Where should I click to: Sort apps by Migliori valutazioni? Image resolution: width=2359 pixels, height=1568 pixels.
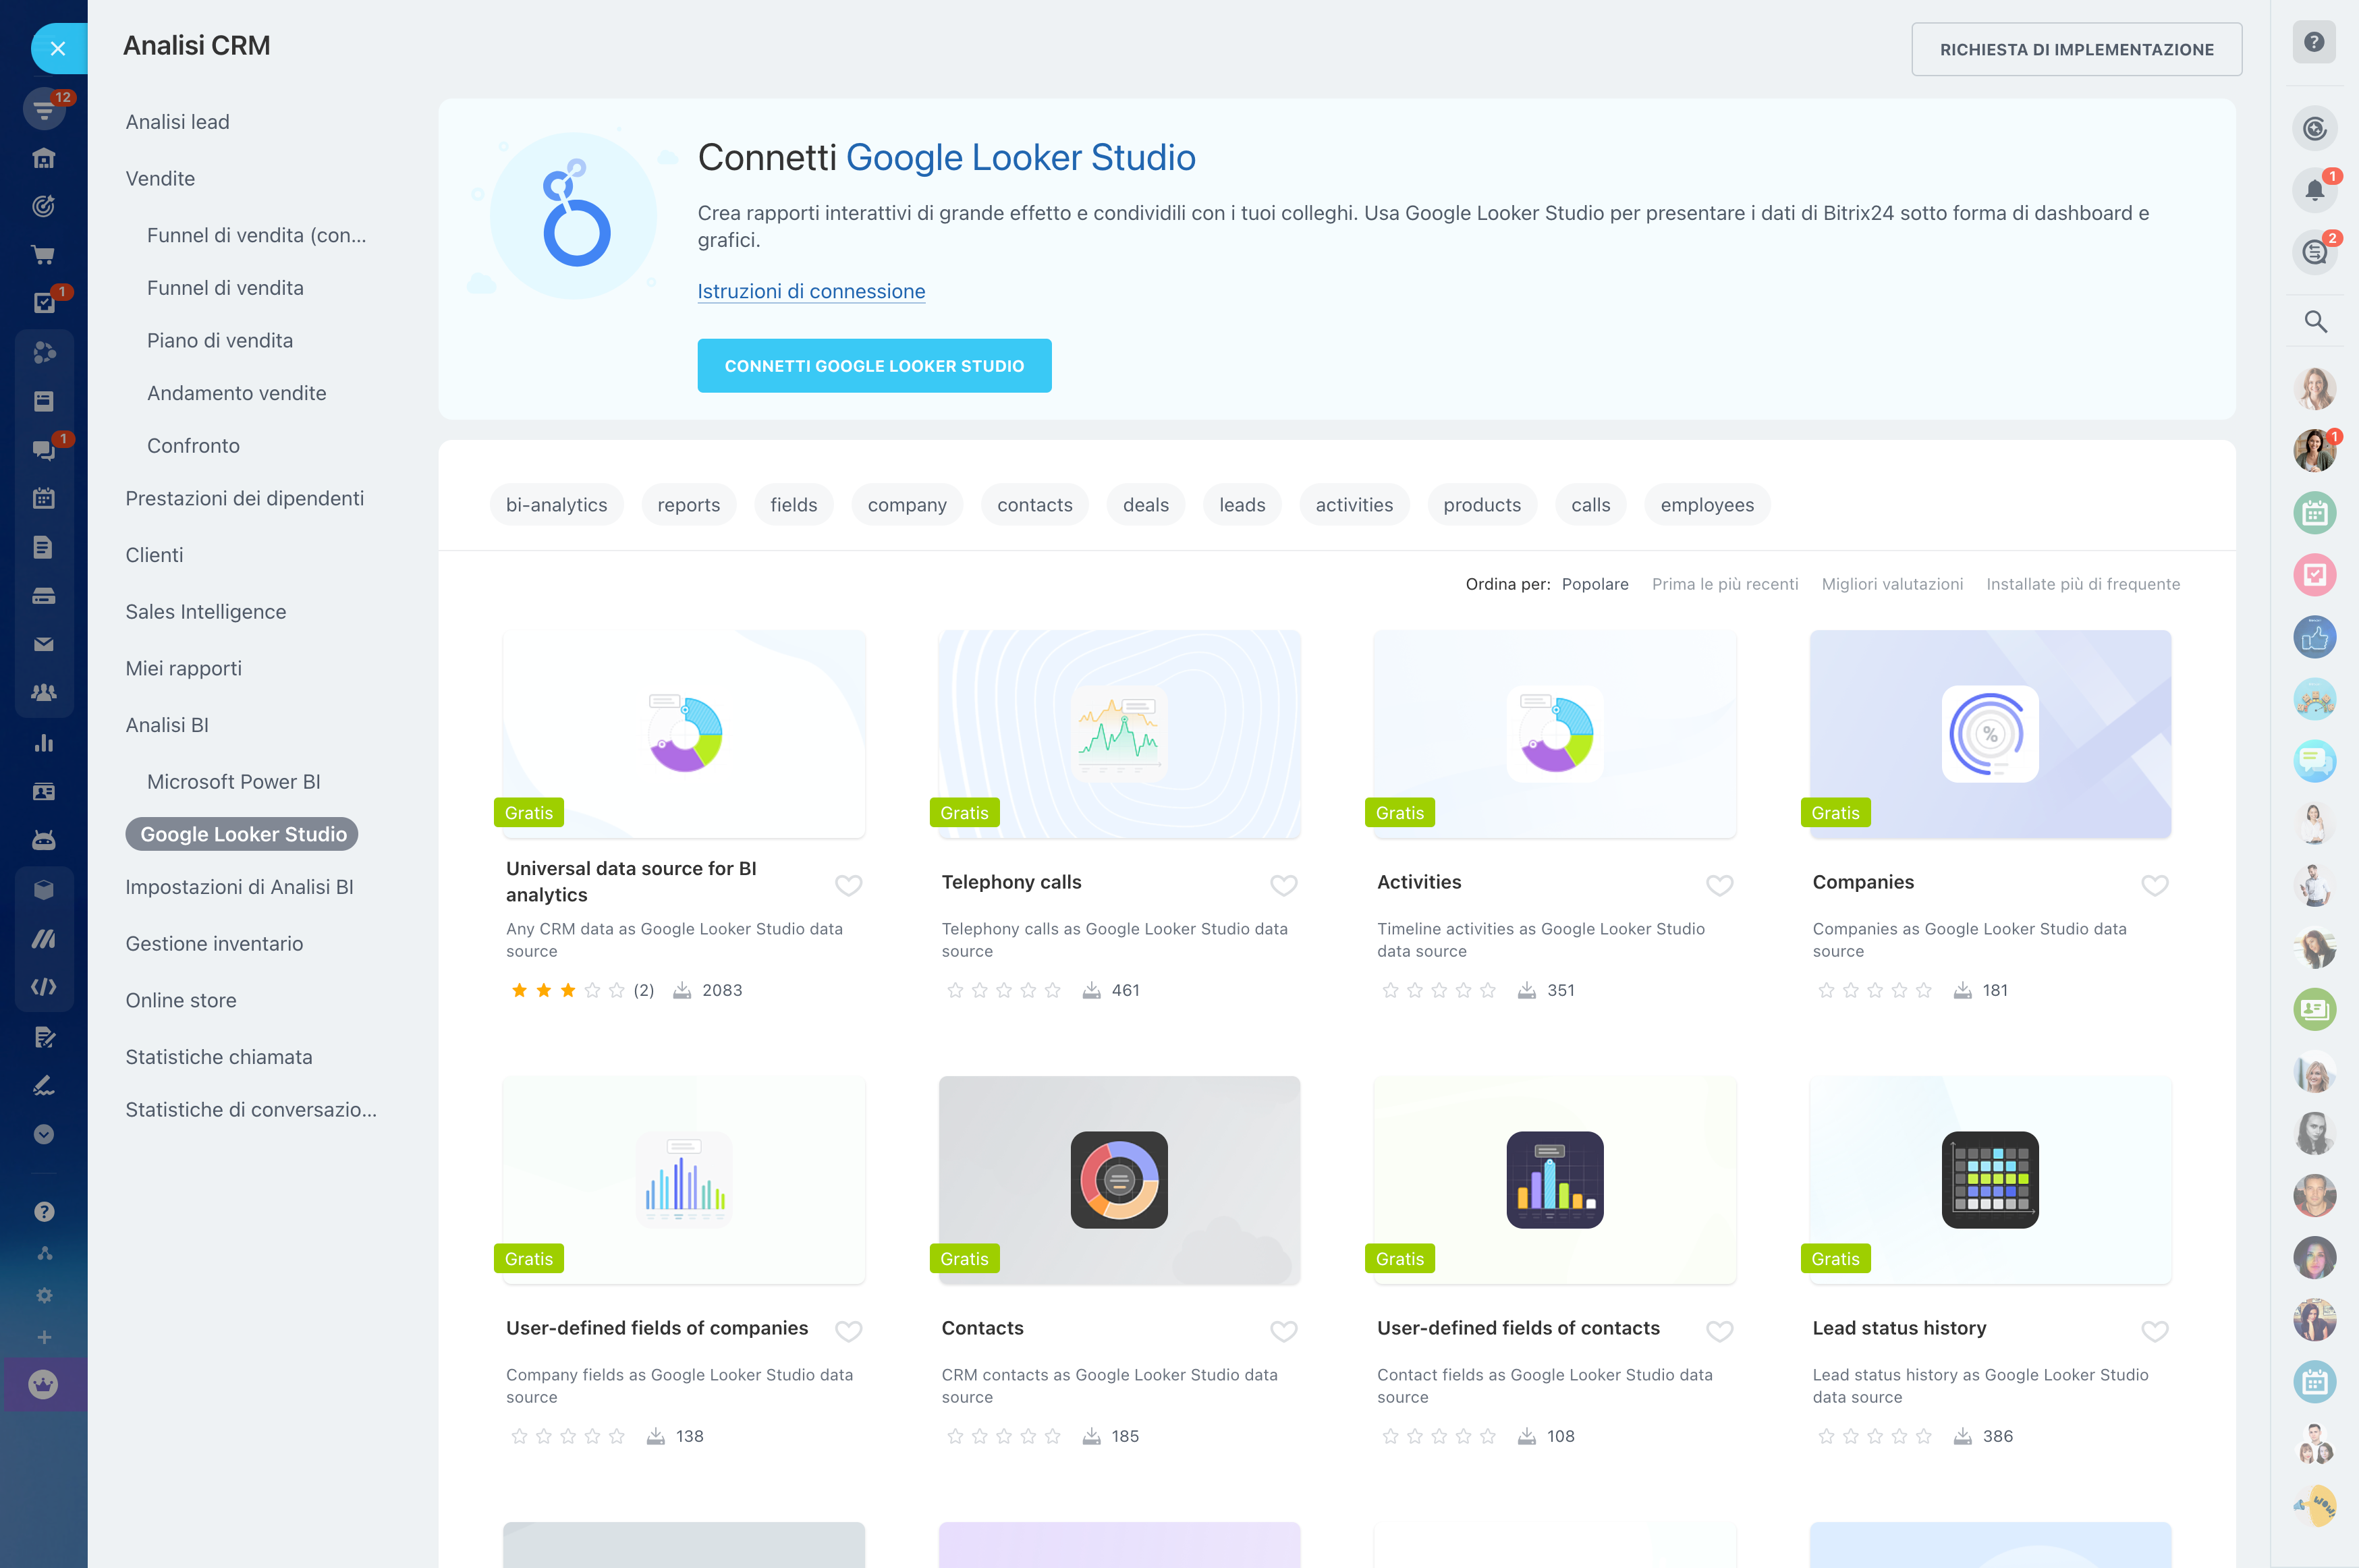click(1891, 584)
